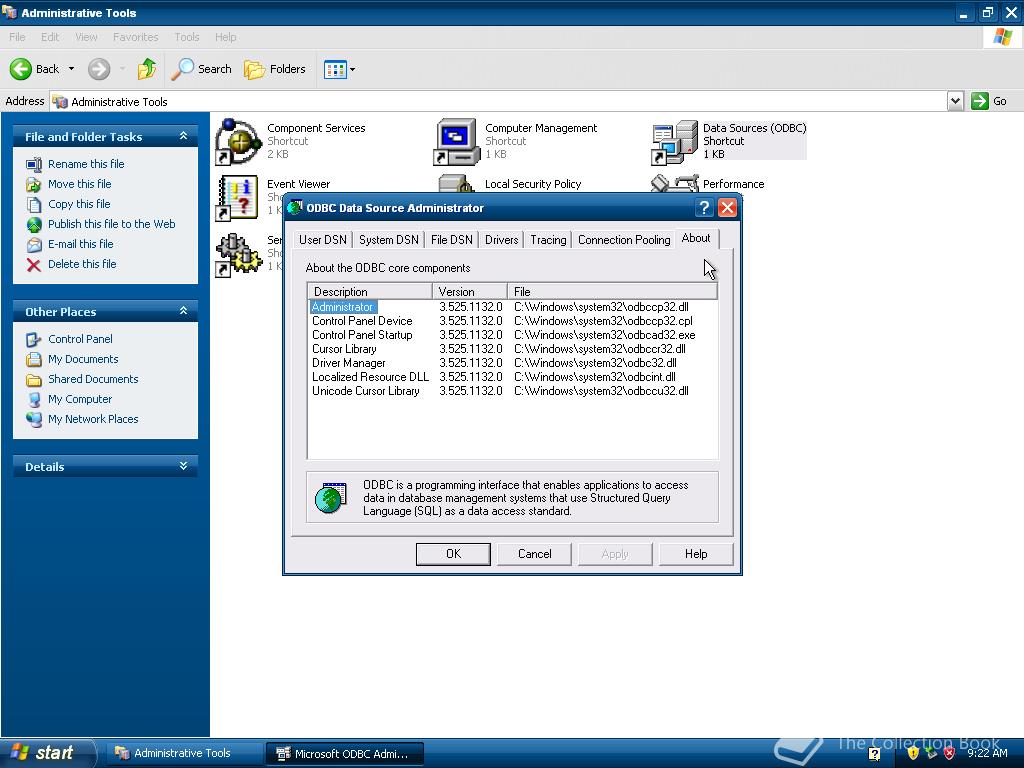
Task: Open the File menu
Action: pos(18,37)
